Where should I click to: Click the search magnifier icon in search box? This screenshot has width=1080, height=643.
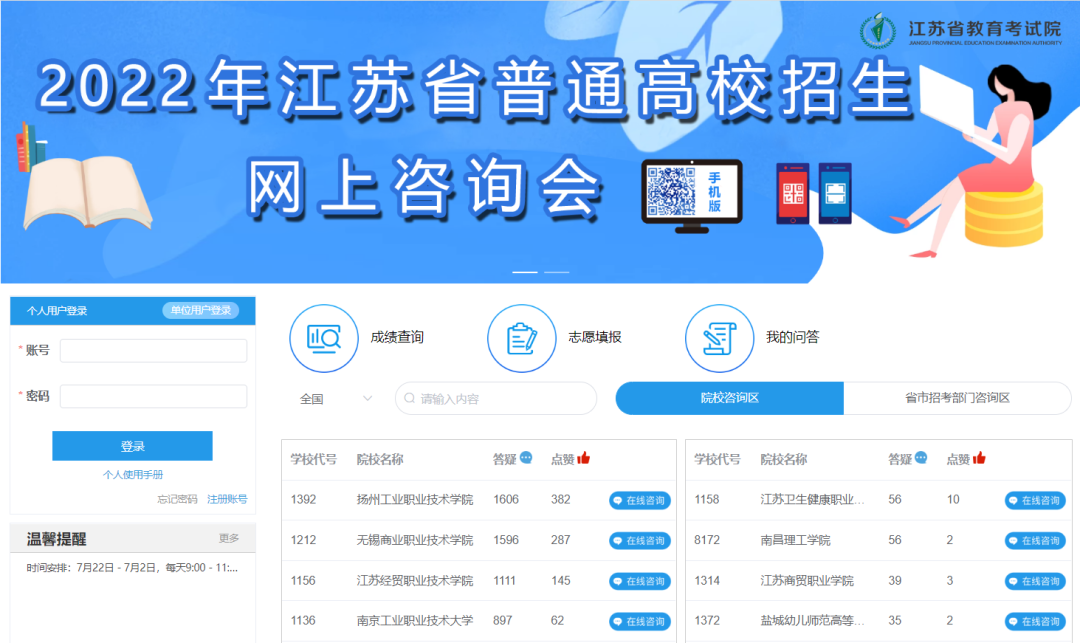click(x=409, y=398)
